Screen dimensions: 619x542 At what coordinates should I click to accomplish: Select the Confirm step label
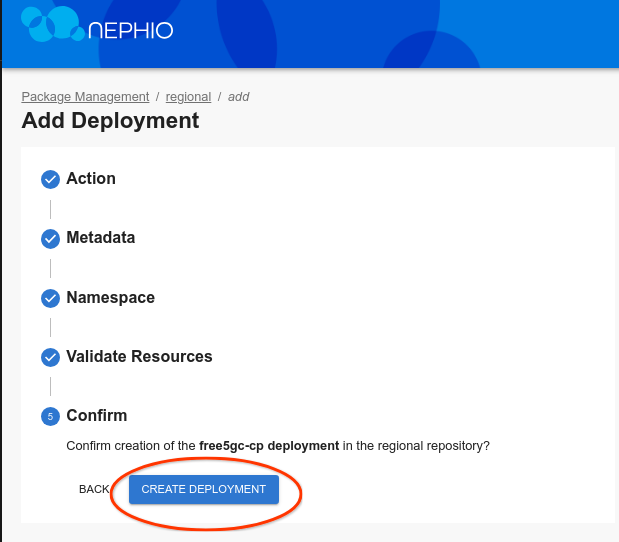pyautogui.click(x=96, y=415)
